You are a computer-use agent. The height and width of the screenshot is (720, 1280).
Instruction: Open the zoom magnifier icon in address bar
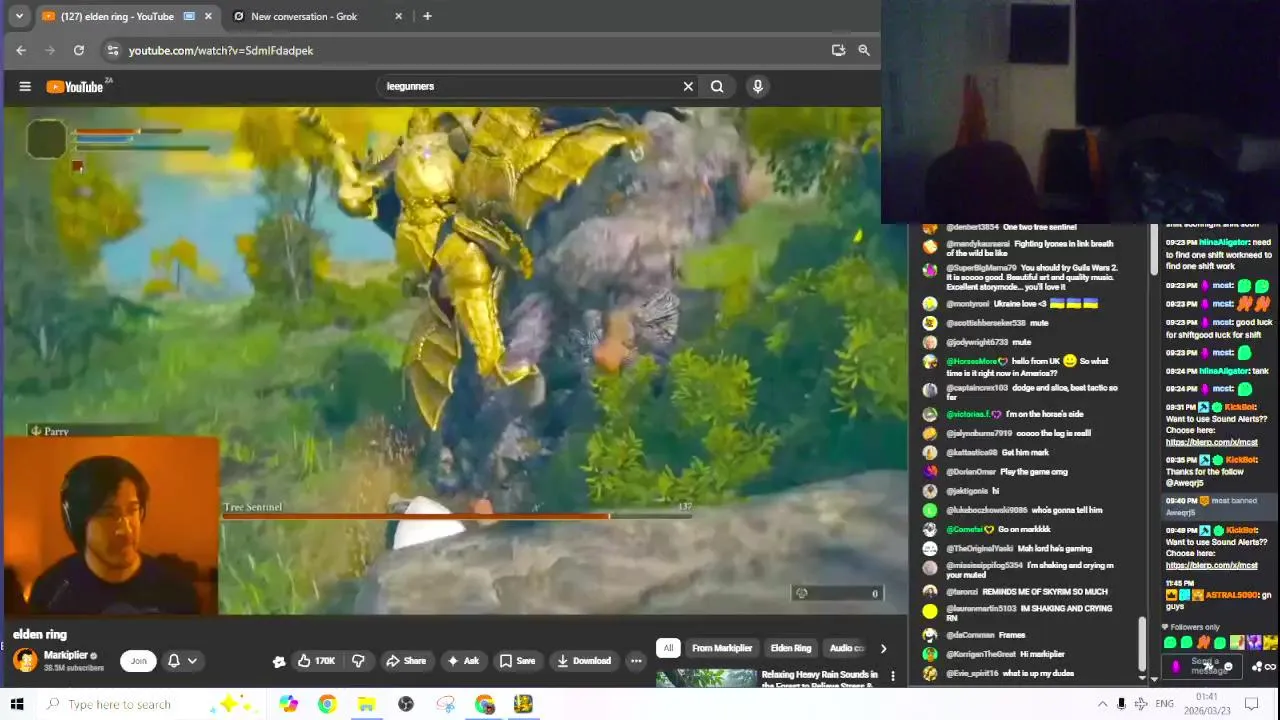tap(864, 50)
